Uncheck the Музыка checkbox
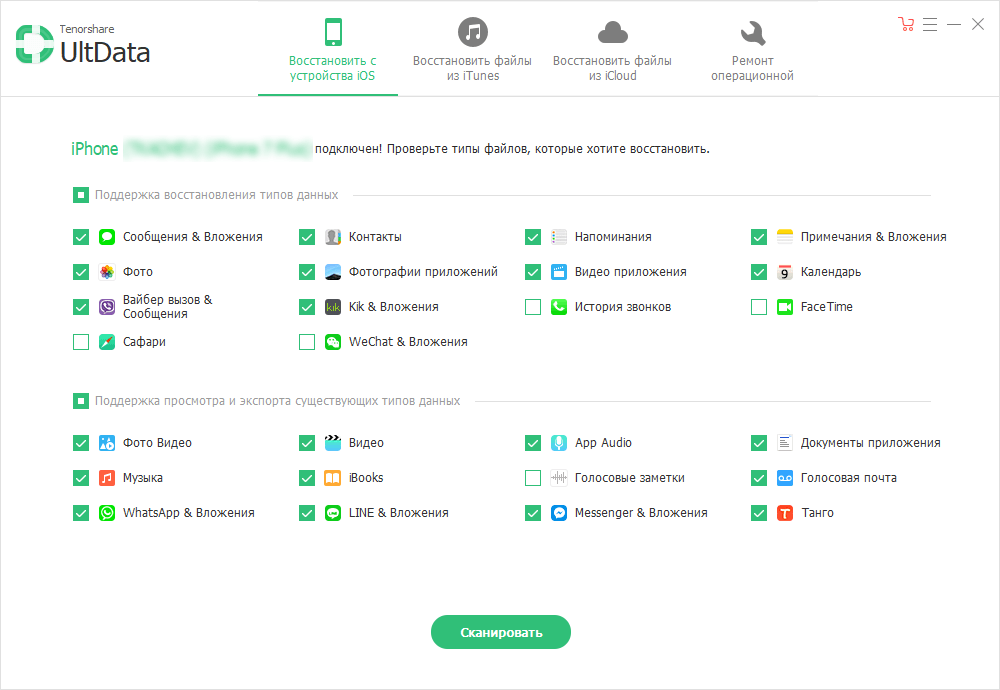 (80, 477)
